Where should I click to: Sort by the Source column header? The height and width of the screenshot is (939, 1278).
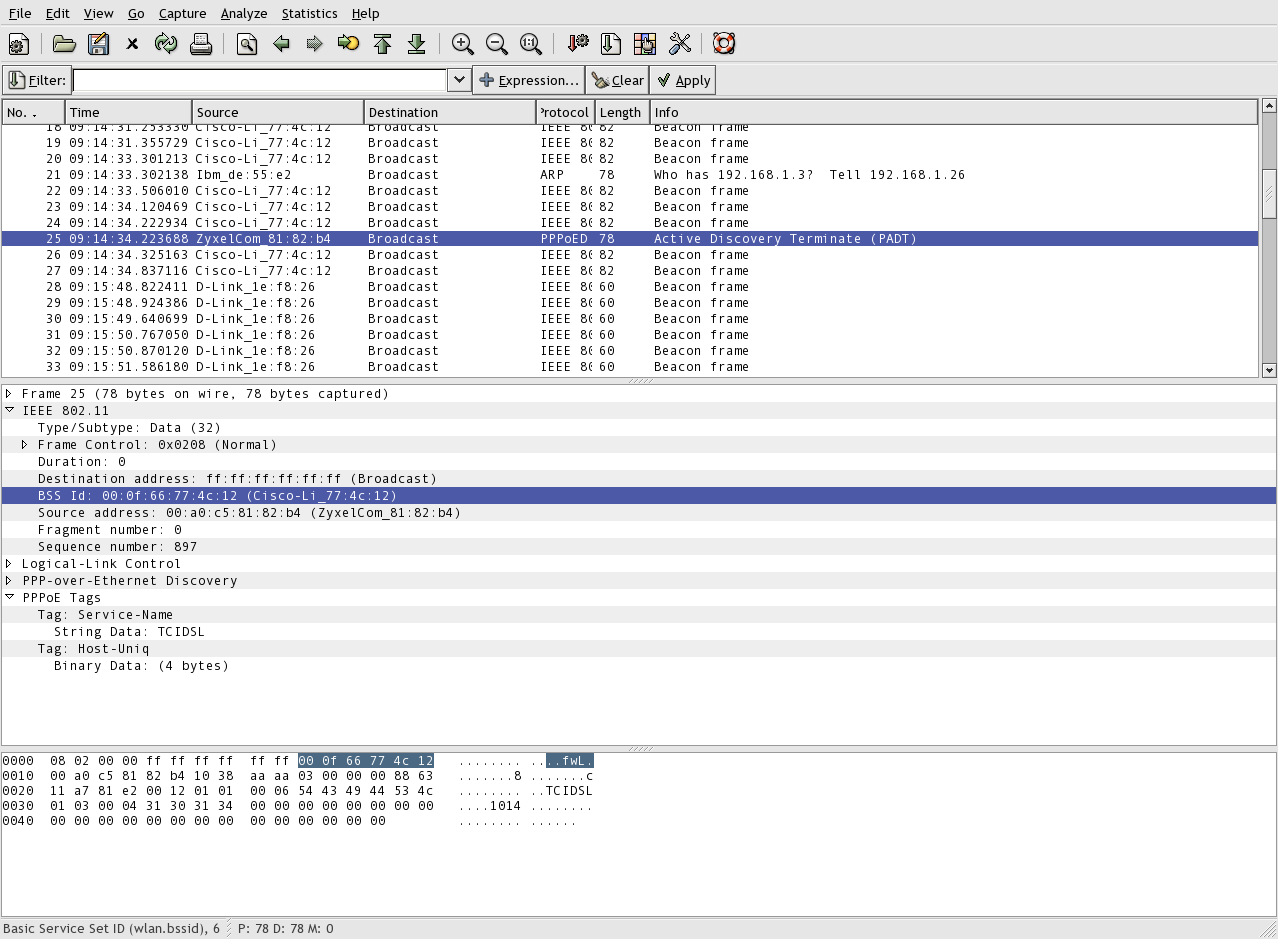(278, 112)
